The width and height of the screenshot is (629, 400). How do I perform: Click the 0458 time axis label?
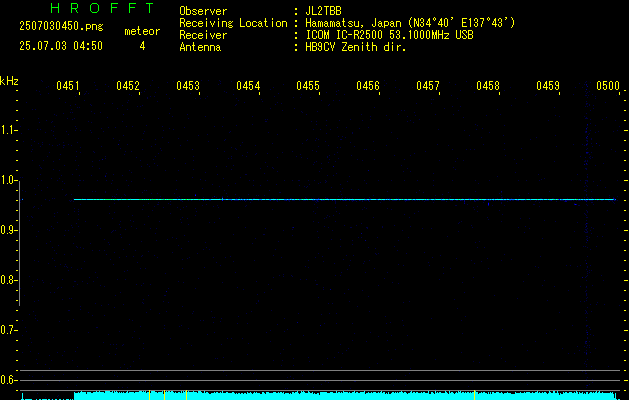pos(488,86)
